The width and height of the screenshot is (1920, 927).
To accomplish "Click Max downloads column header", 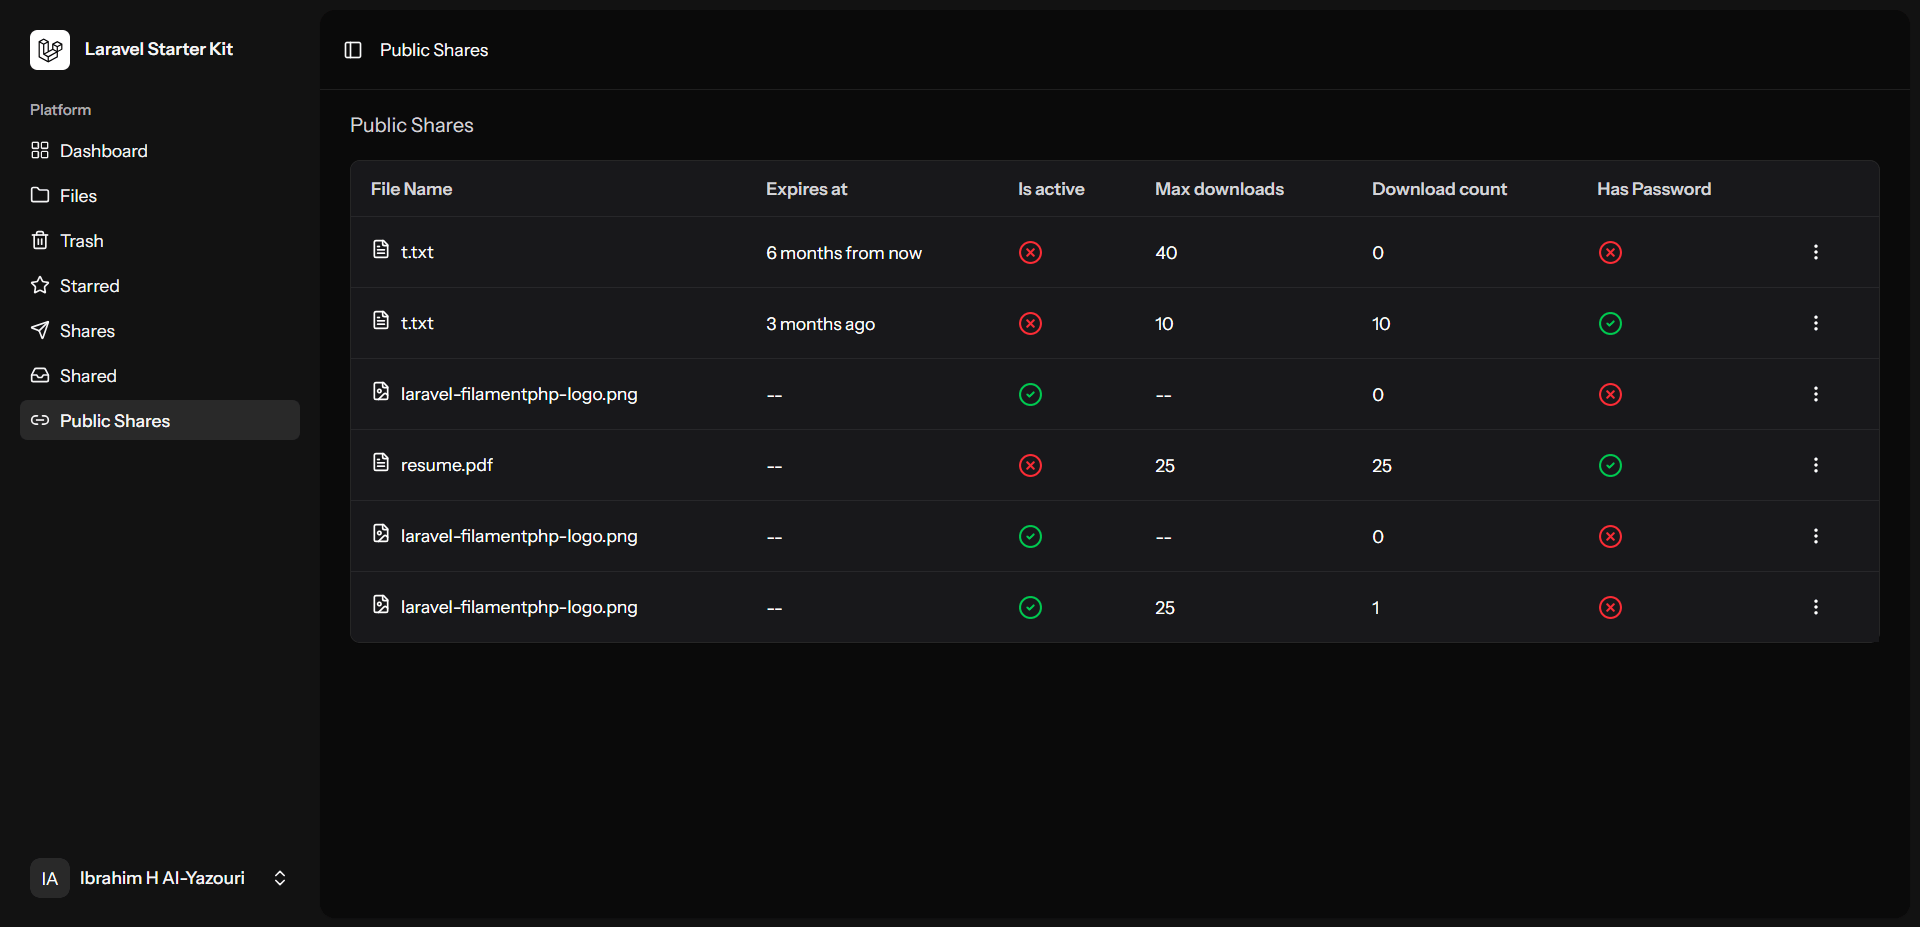I will (1219, 189).
